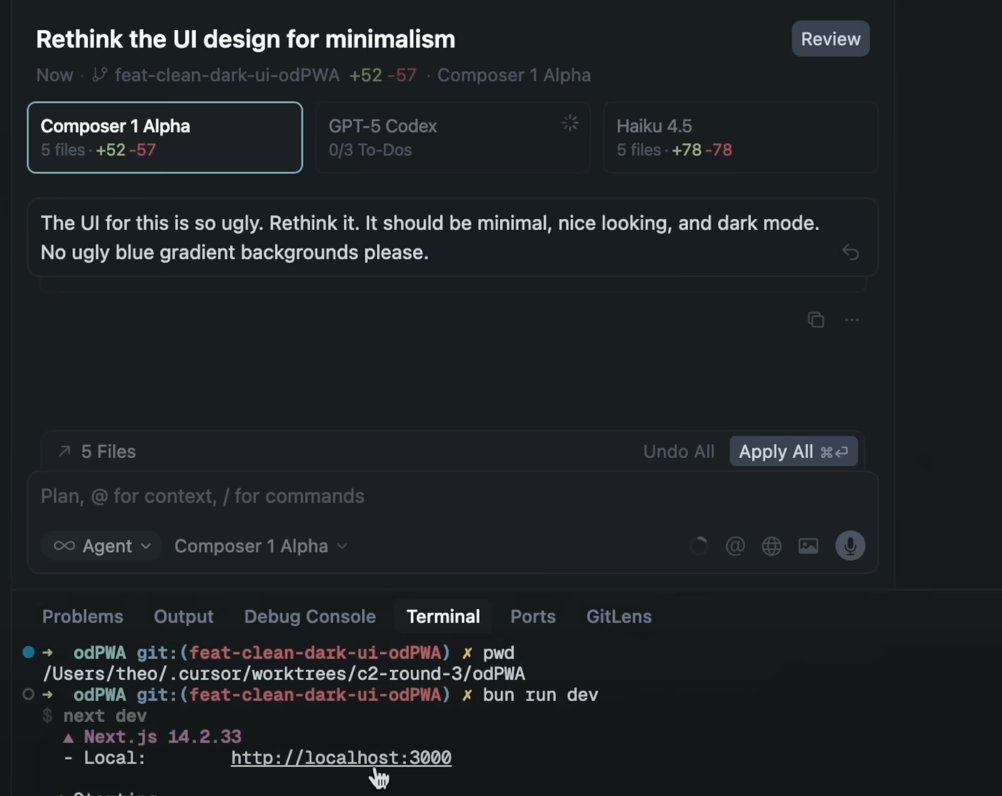
Task: Select the Terminal tab
Action: point(443,616)
